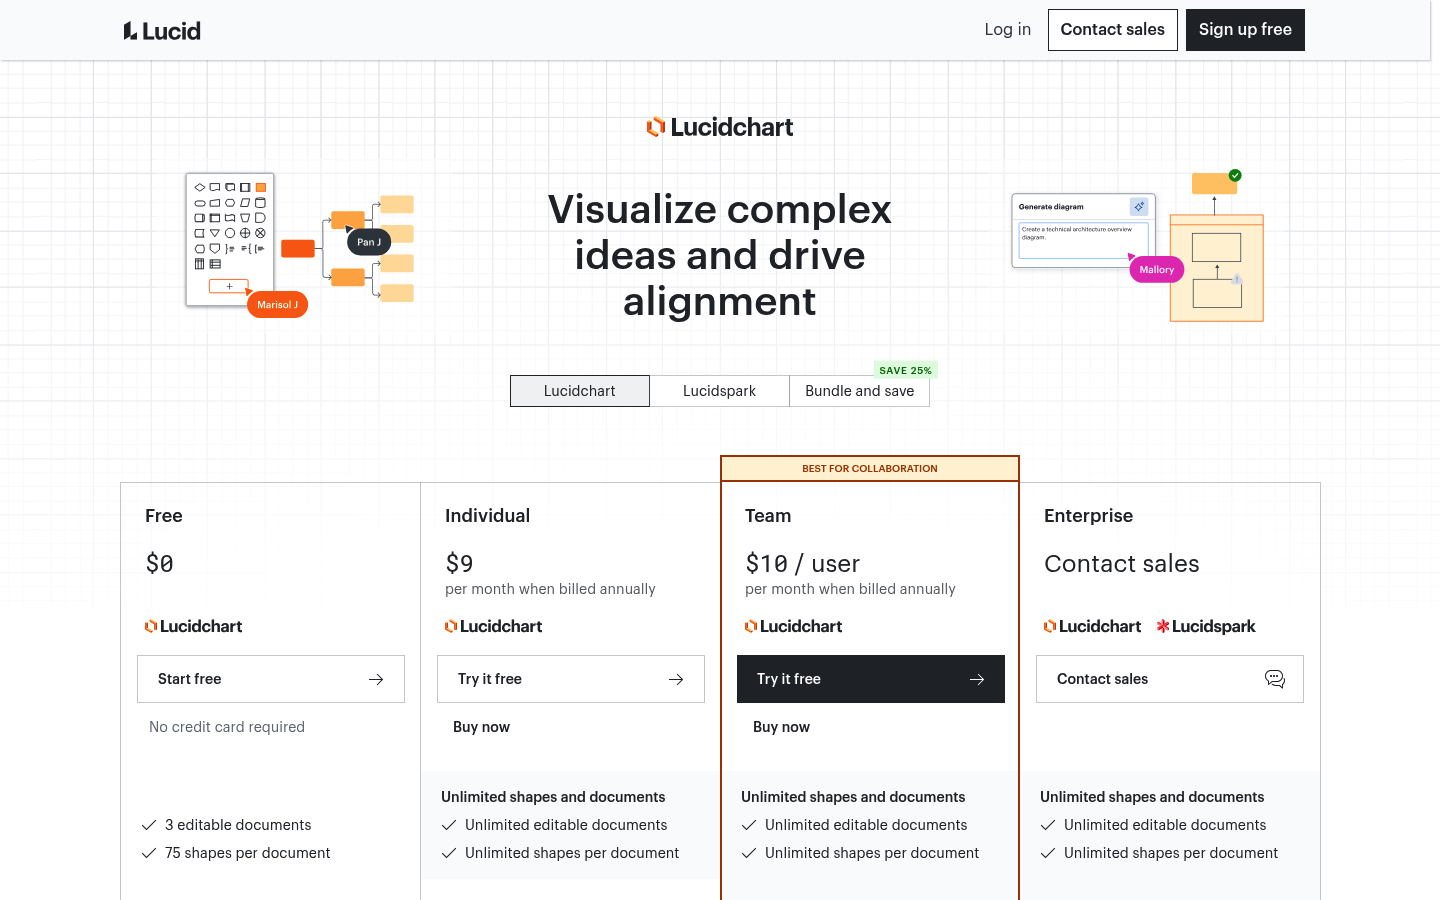Click the shape library panel illustration
Viewport: 1440px width, 900px height.
[230, 240]
